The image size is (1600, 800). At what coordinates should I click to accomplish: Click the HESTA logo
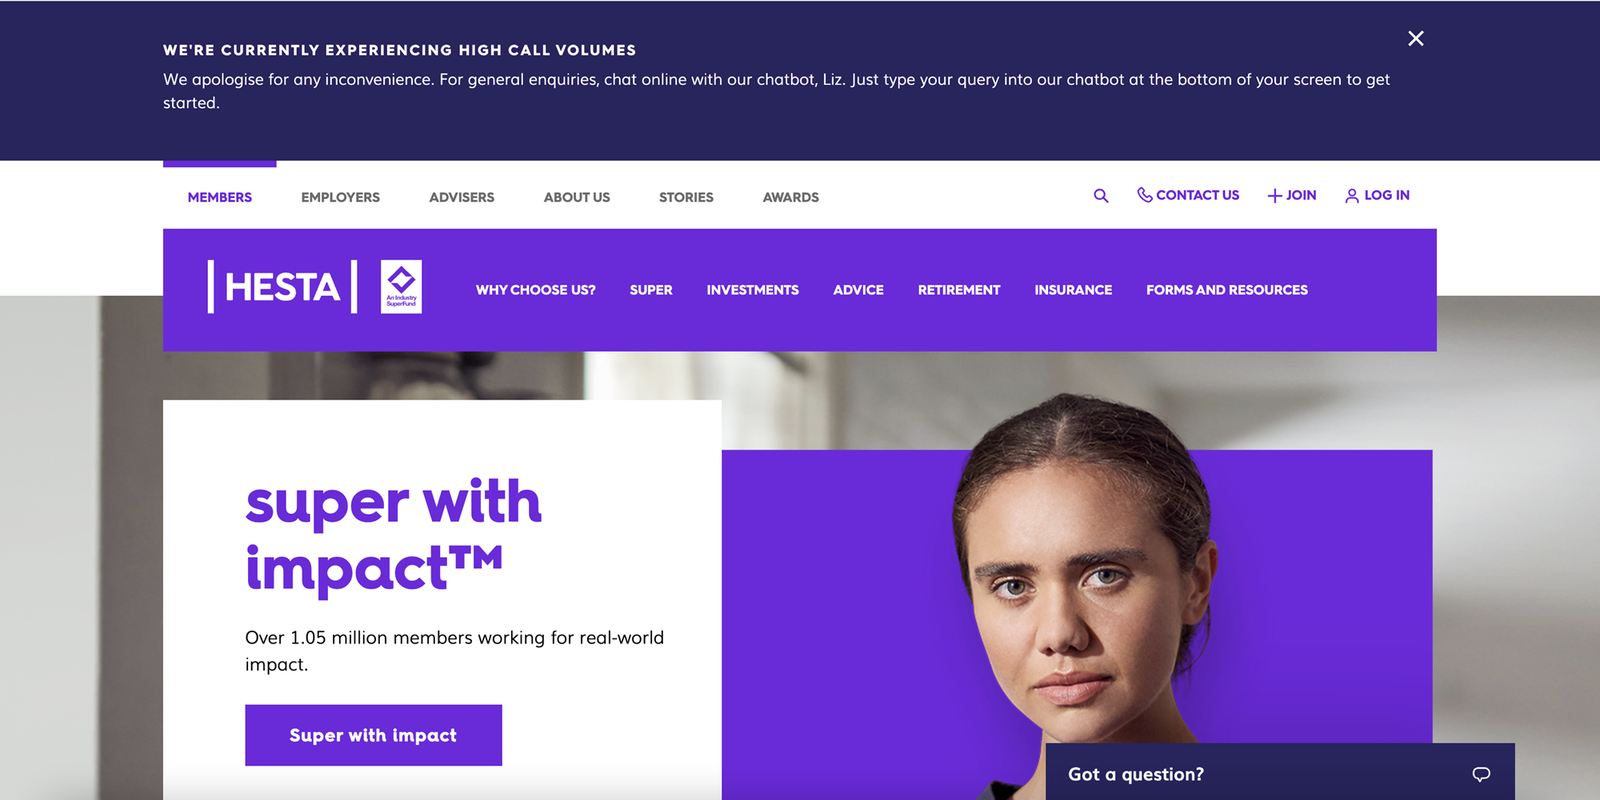pyautogui.click(x=282, y=287)
